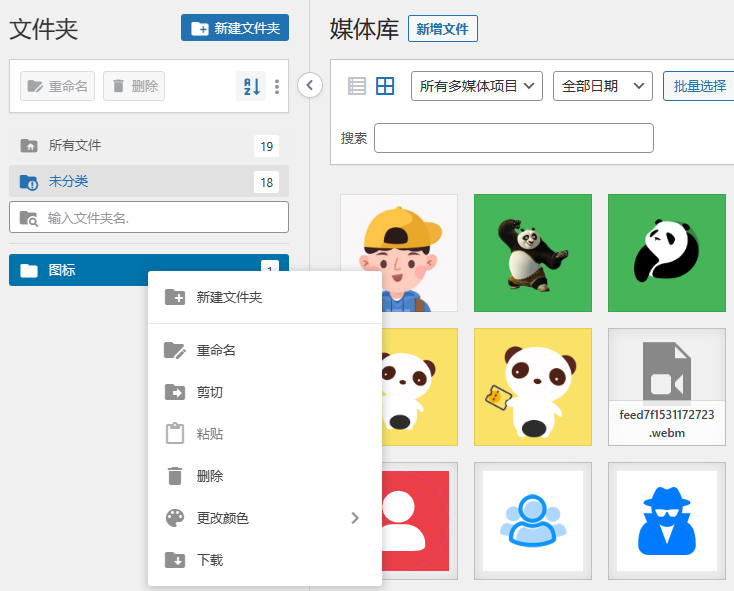This screenshot has width=734, height=591.
Task: Click the 新建文件夹 blue button
Action: click(235, 28)
